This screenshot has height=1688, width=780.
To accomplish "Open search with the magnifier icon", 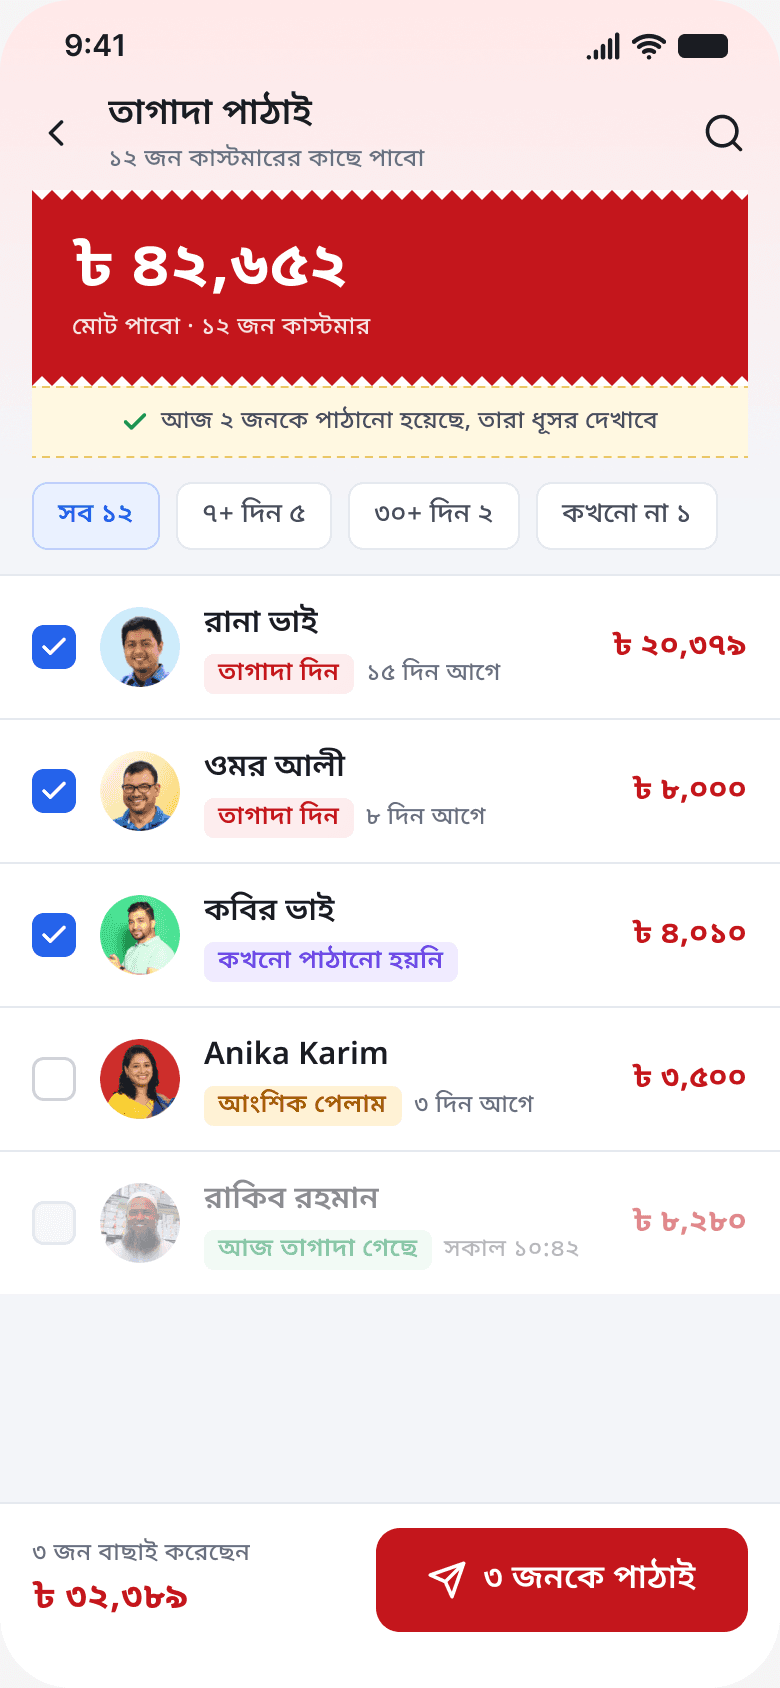I will tap(723, 132).
